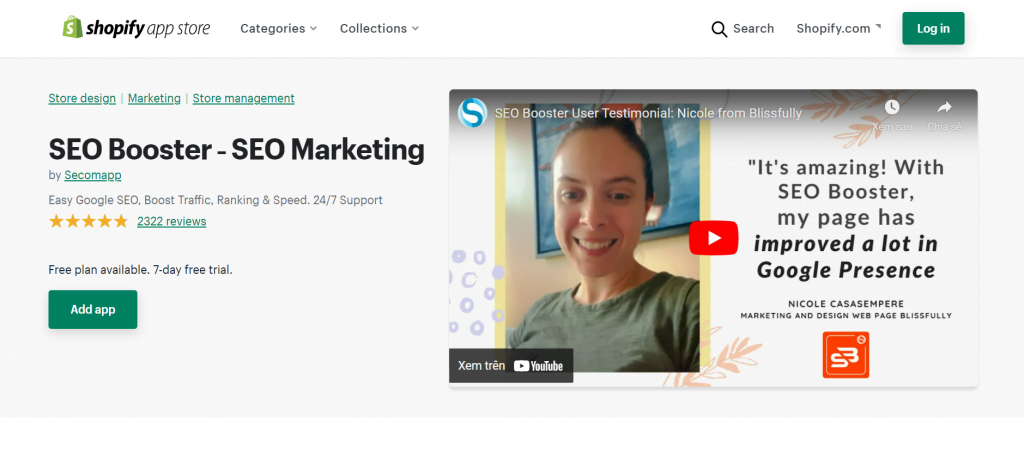Click the Easy Google SEO tagline text
This screenshot has height=459, width=1024.
click(216, 200)
